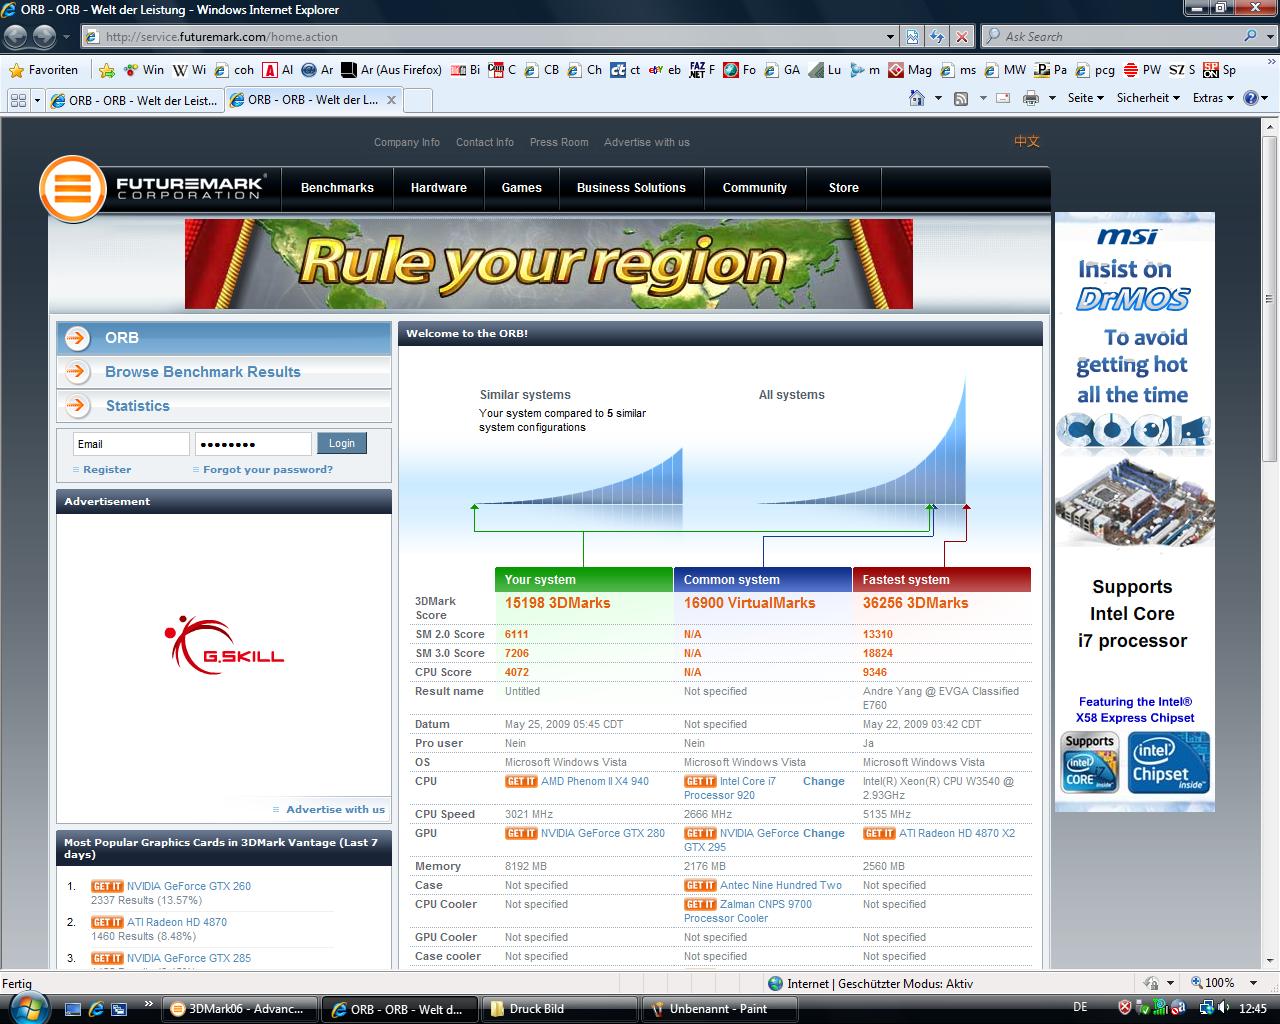
Task: Click the browser Forward button
Action: pos(44,37)
